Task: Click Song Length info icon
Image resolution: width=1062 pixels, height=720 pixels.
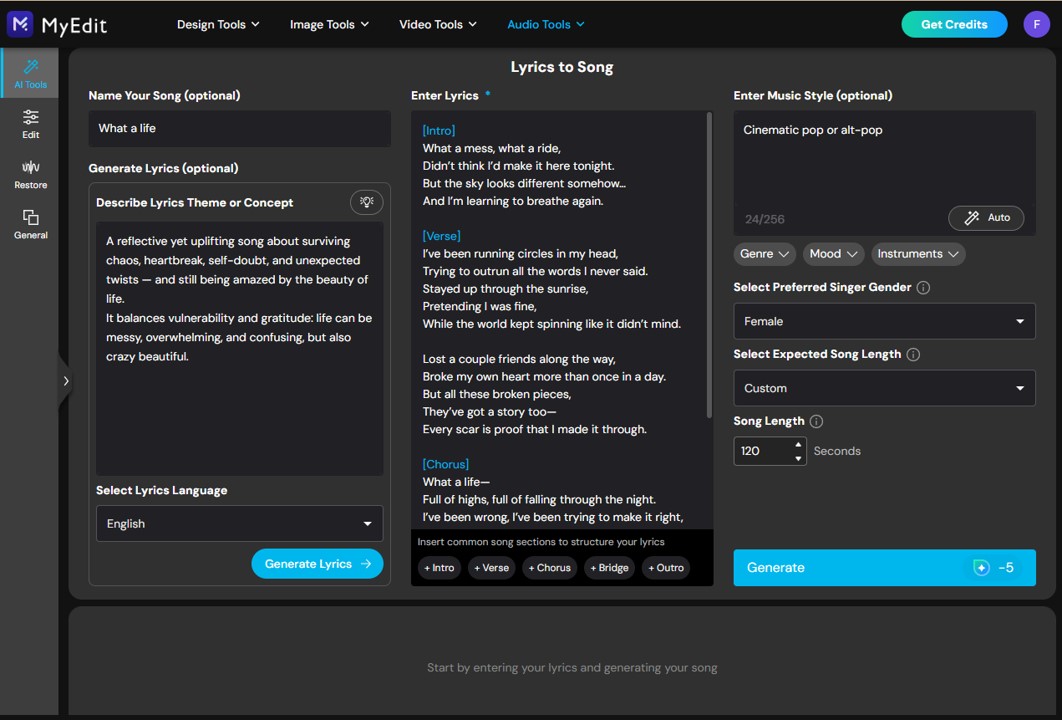Action: pyautogui.click(x=816, y=421)
